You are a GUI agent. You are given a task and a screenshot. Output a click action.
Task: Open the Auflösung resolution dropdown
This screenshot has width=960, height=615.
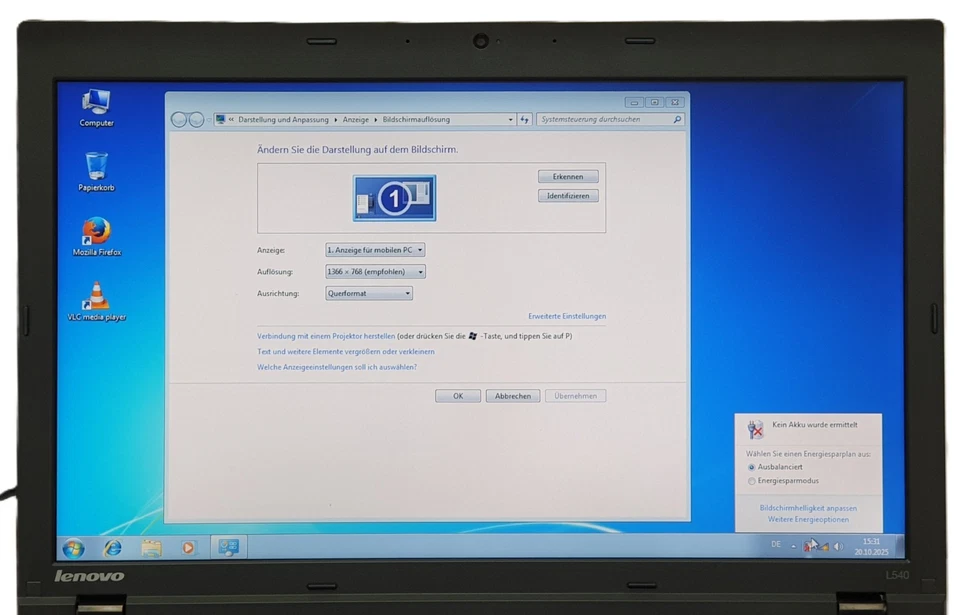(x=375, y=271)
